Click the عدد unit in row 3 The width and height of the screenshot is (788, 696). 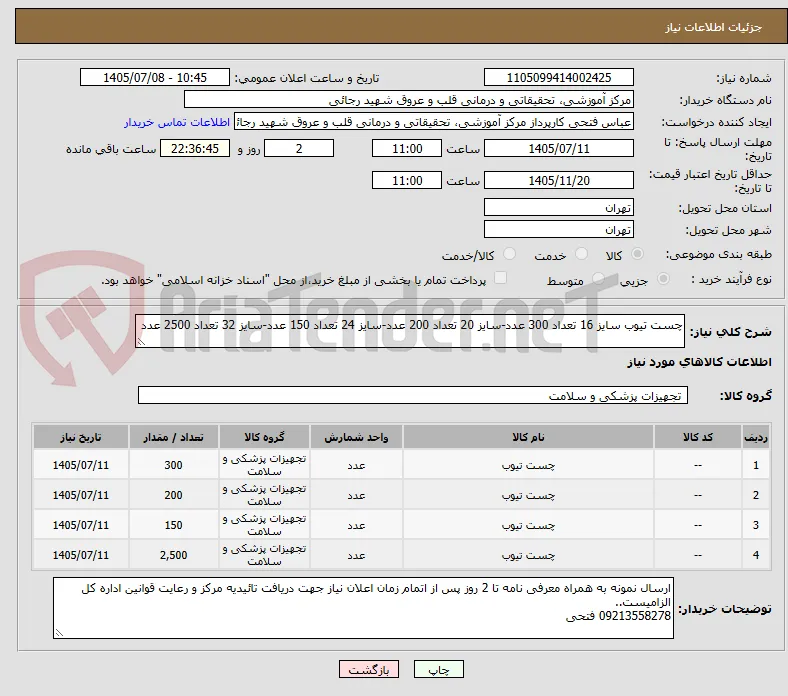pyautogui.click(x=356, y=526)
